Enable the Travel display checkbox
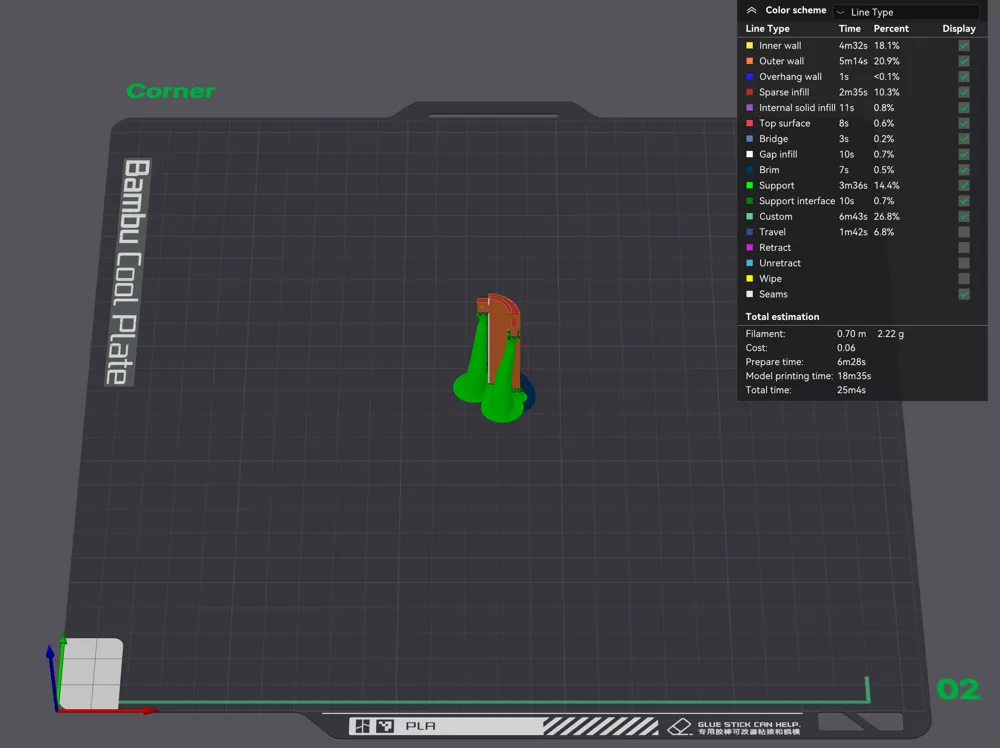The width and height of the screenshot is (1000, 748). tap(963, 232)
